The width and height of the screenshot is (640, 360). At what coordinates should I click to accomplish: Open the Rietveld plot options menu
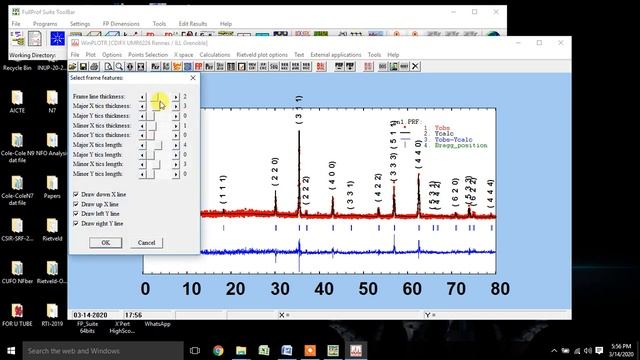click(262, 55)
